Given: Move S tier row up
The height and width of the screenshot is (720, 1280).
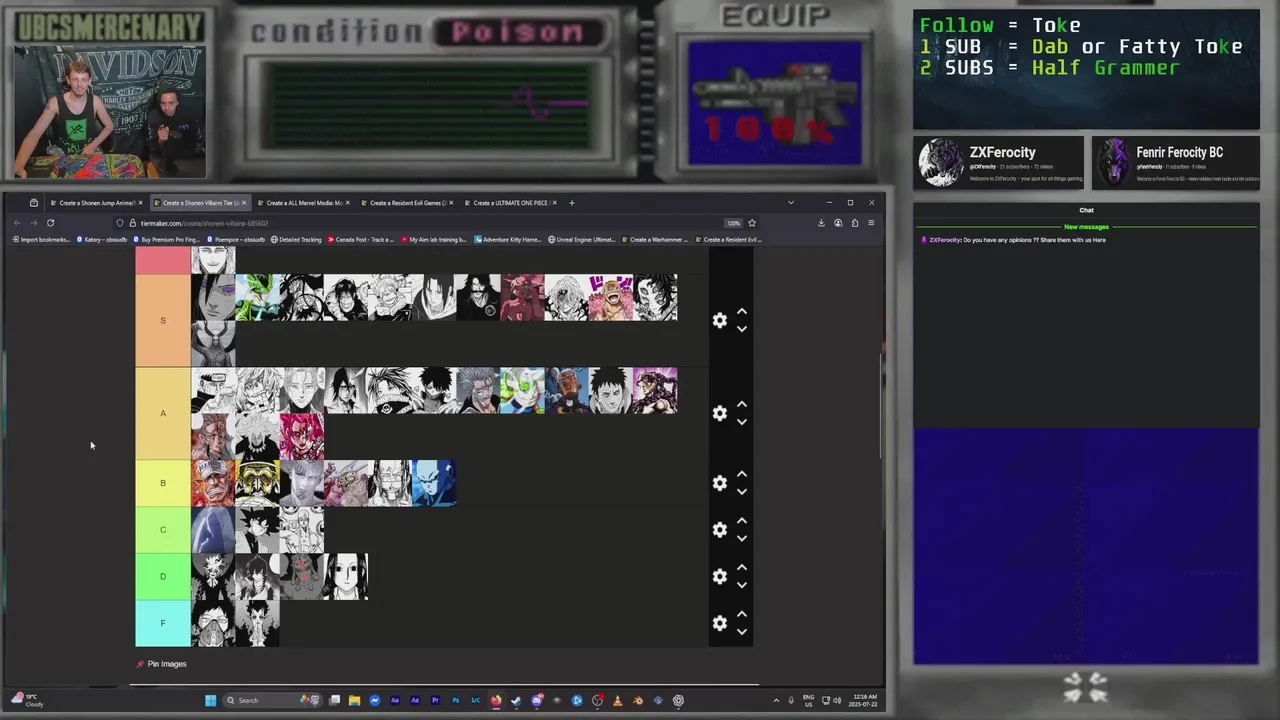Looking at the screenshot, I should click(x=742, y=312).
